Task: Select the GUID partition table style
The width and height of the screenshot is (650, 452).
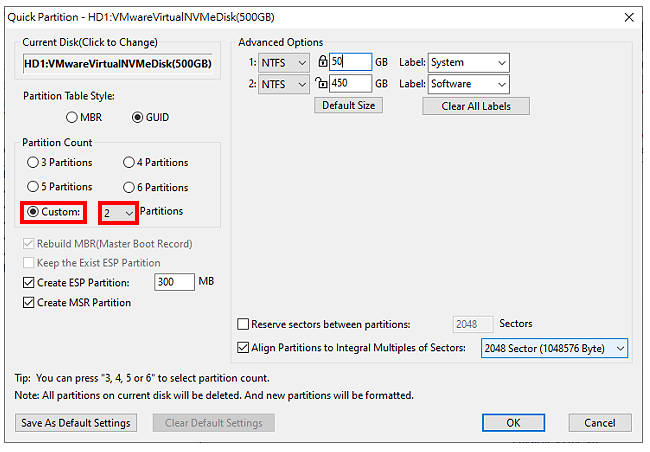Action: click(x=150, y=117)
